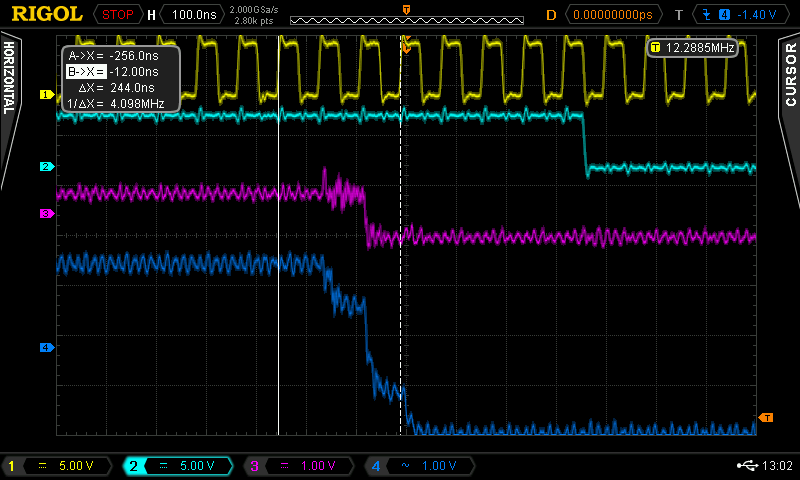Click the 12.2885MHz frequency counter badge

pyautogui.click(x=693, y=48)
